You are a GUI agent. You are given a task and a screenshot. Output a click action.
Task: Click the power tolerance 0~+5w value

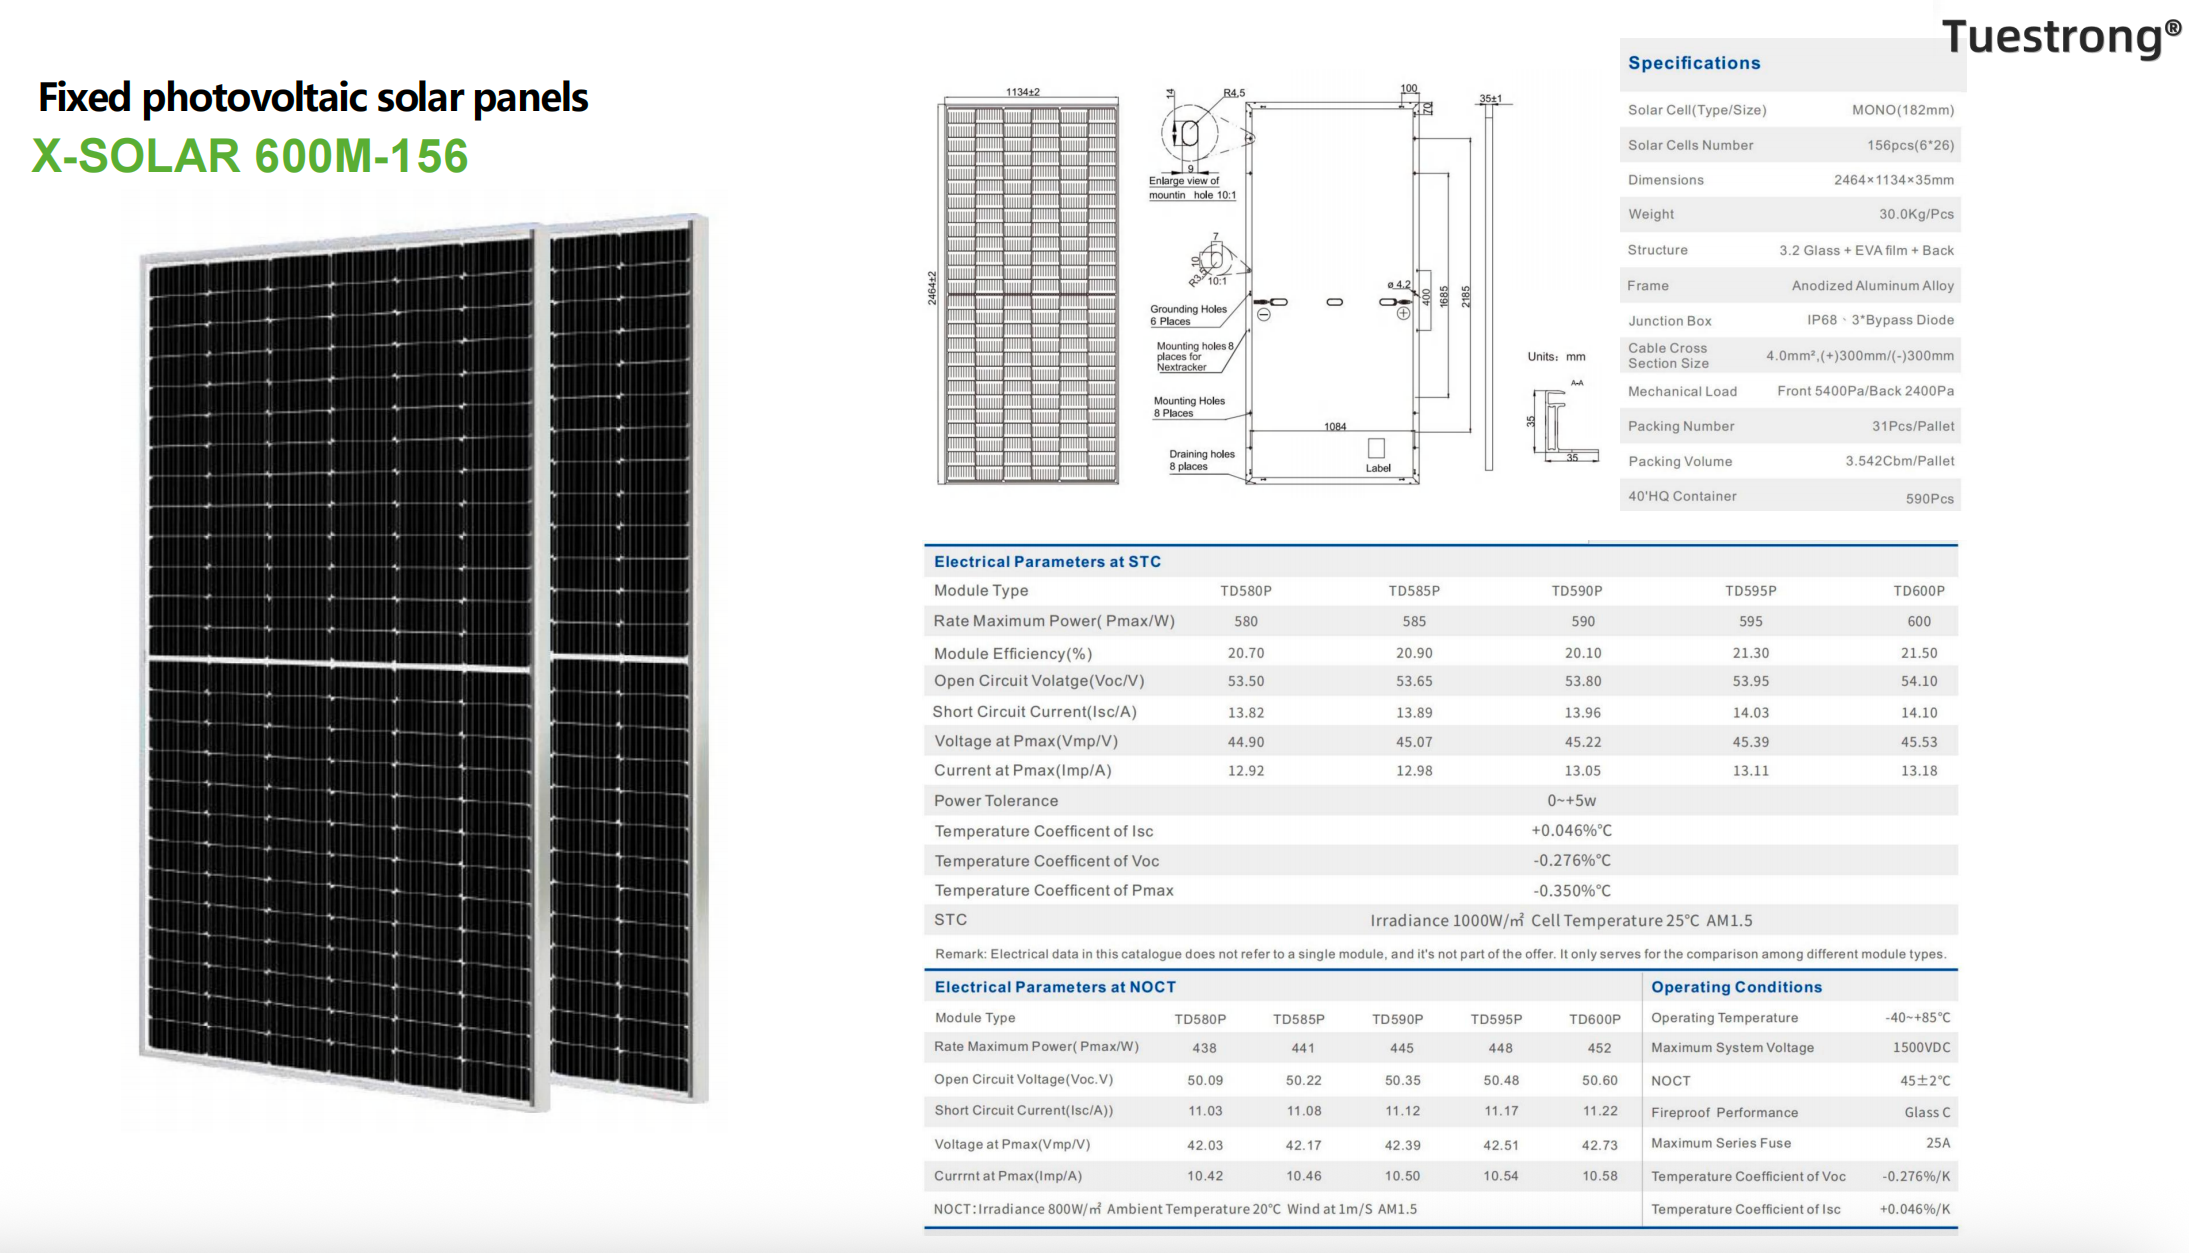click(1572, 801)
